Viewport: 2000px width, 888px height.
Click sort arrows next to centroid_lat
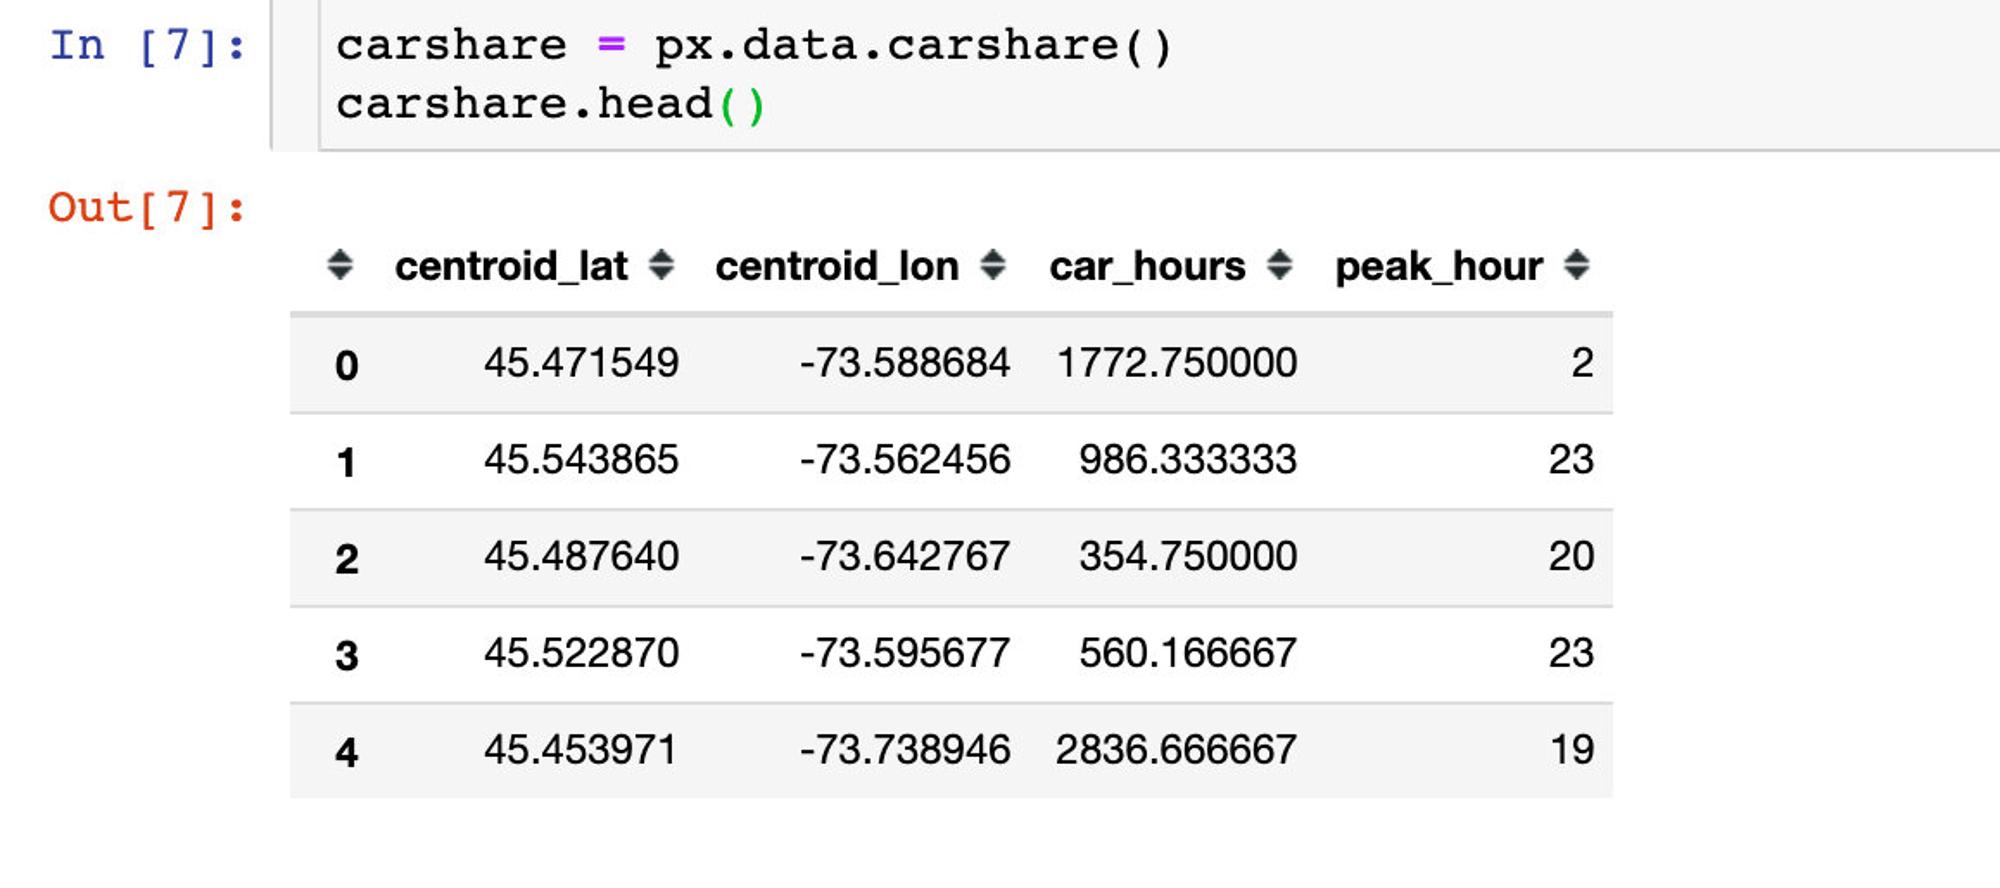pyautogui.click(x=661, y=266)
